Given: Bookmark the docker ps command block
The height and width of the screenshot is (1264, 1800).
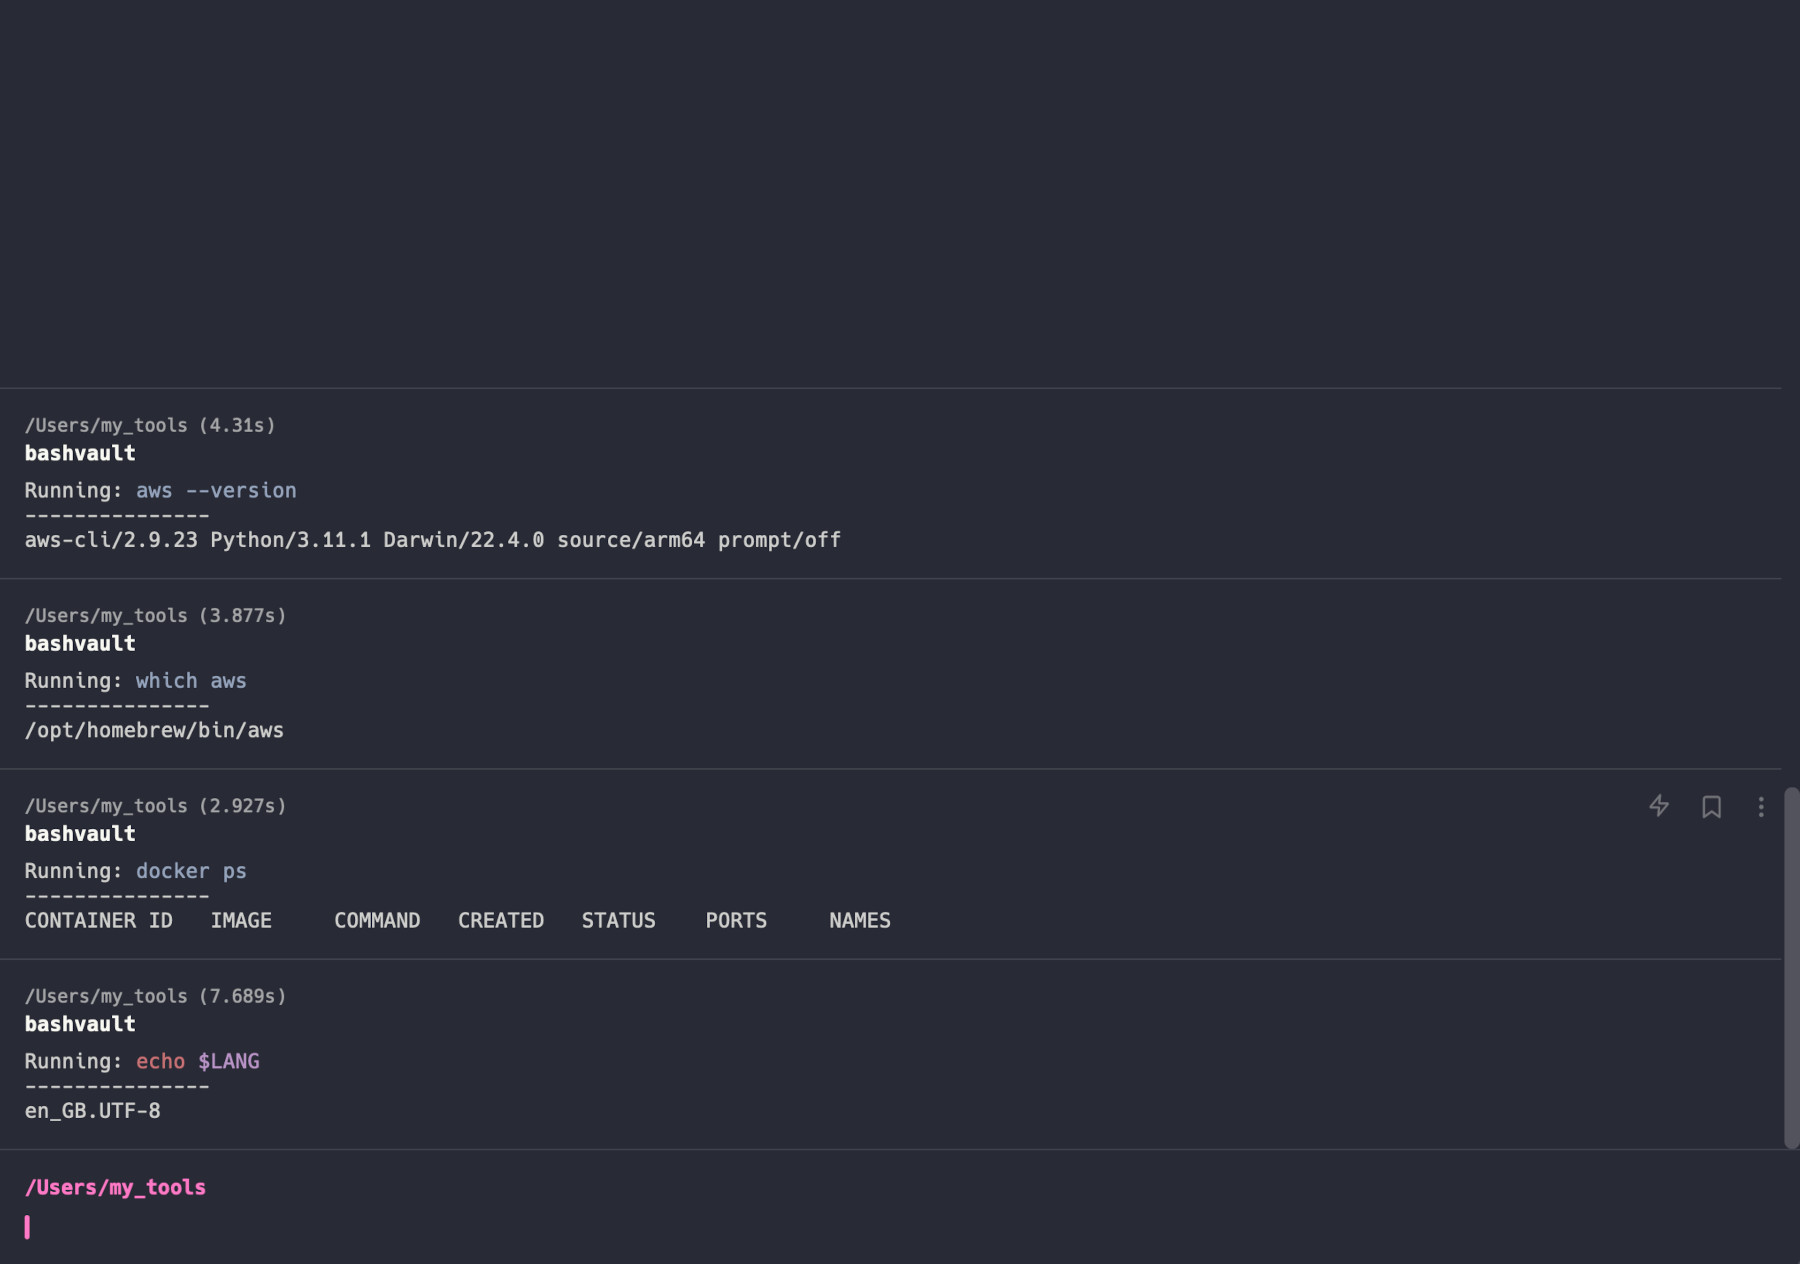Looking at the screenshot, I should 1711,807.
